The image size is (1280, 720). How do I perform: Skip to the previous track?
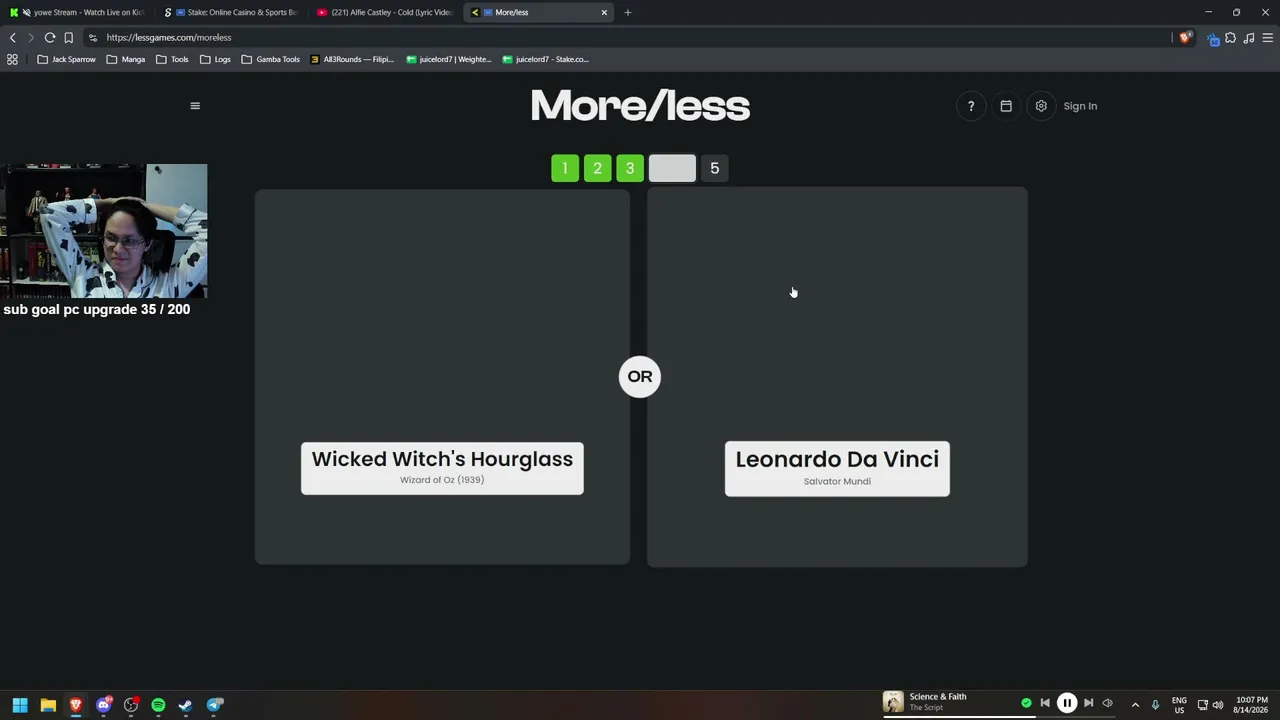coord(1045,703)
